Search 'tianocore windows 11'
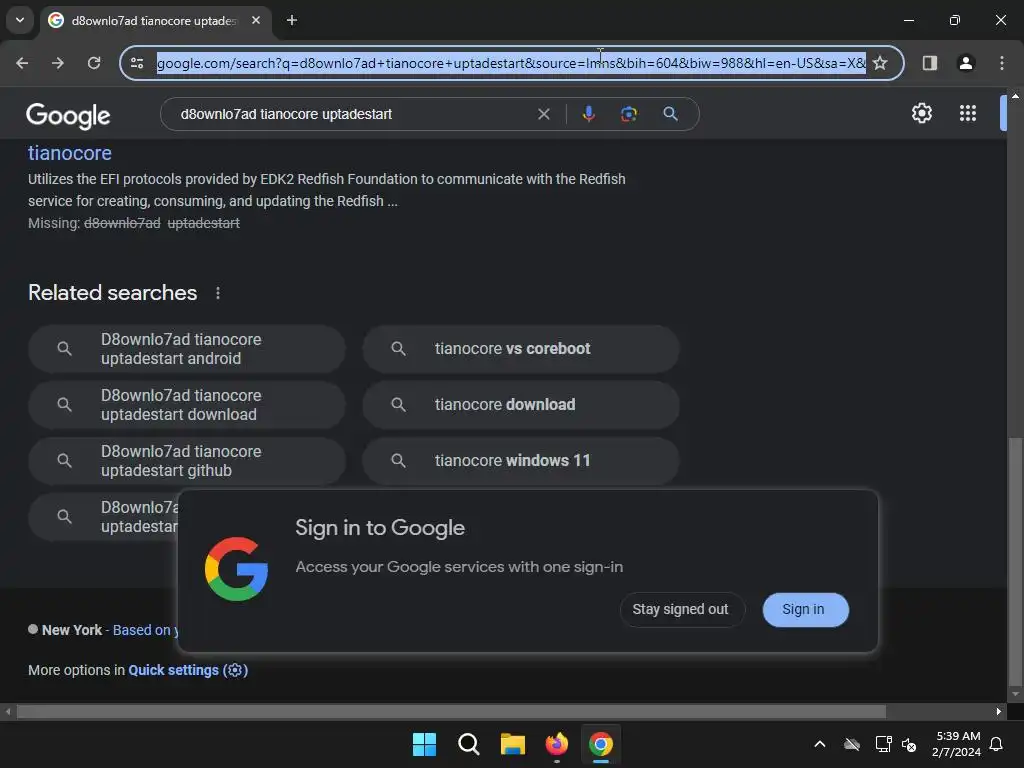The height and width of the screenshot is (768, 1024). click(x=520, y=461)
